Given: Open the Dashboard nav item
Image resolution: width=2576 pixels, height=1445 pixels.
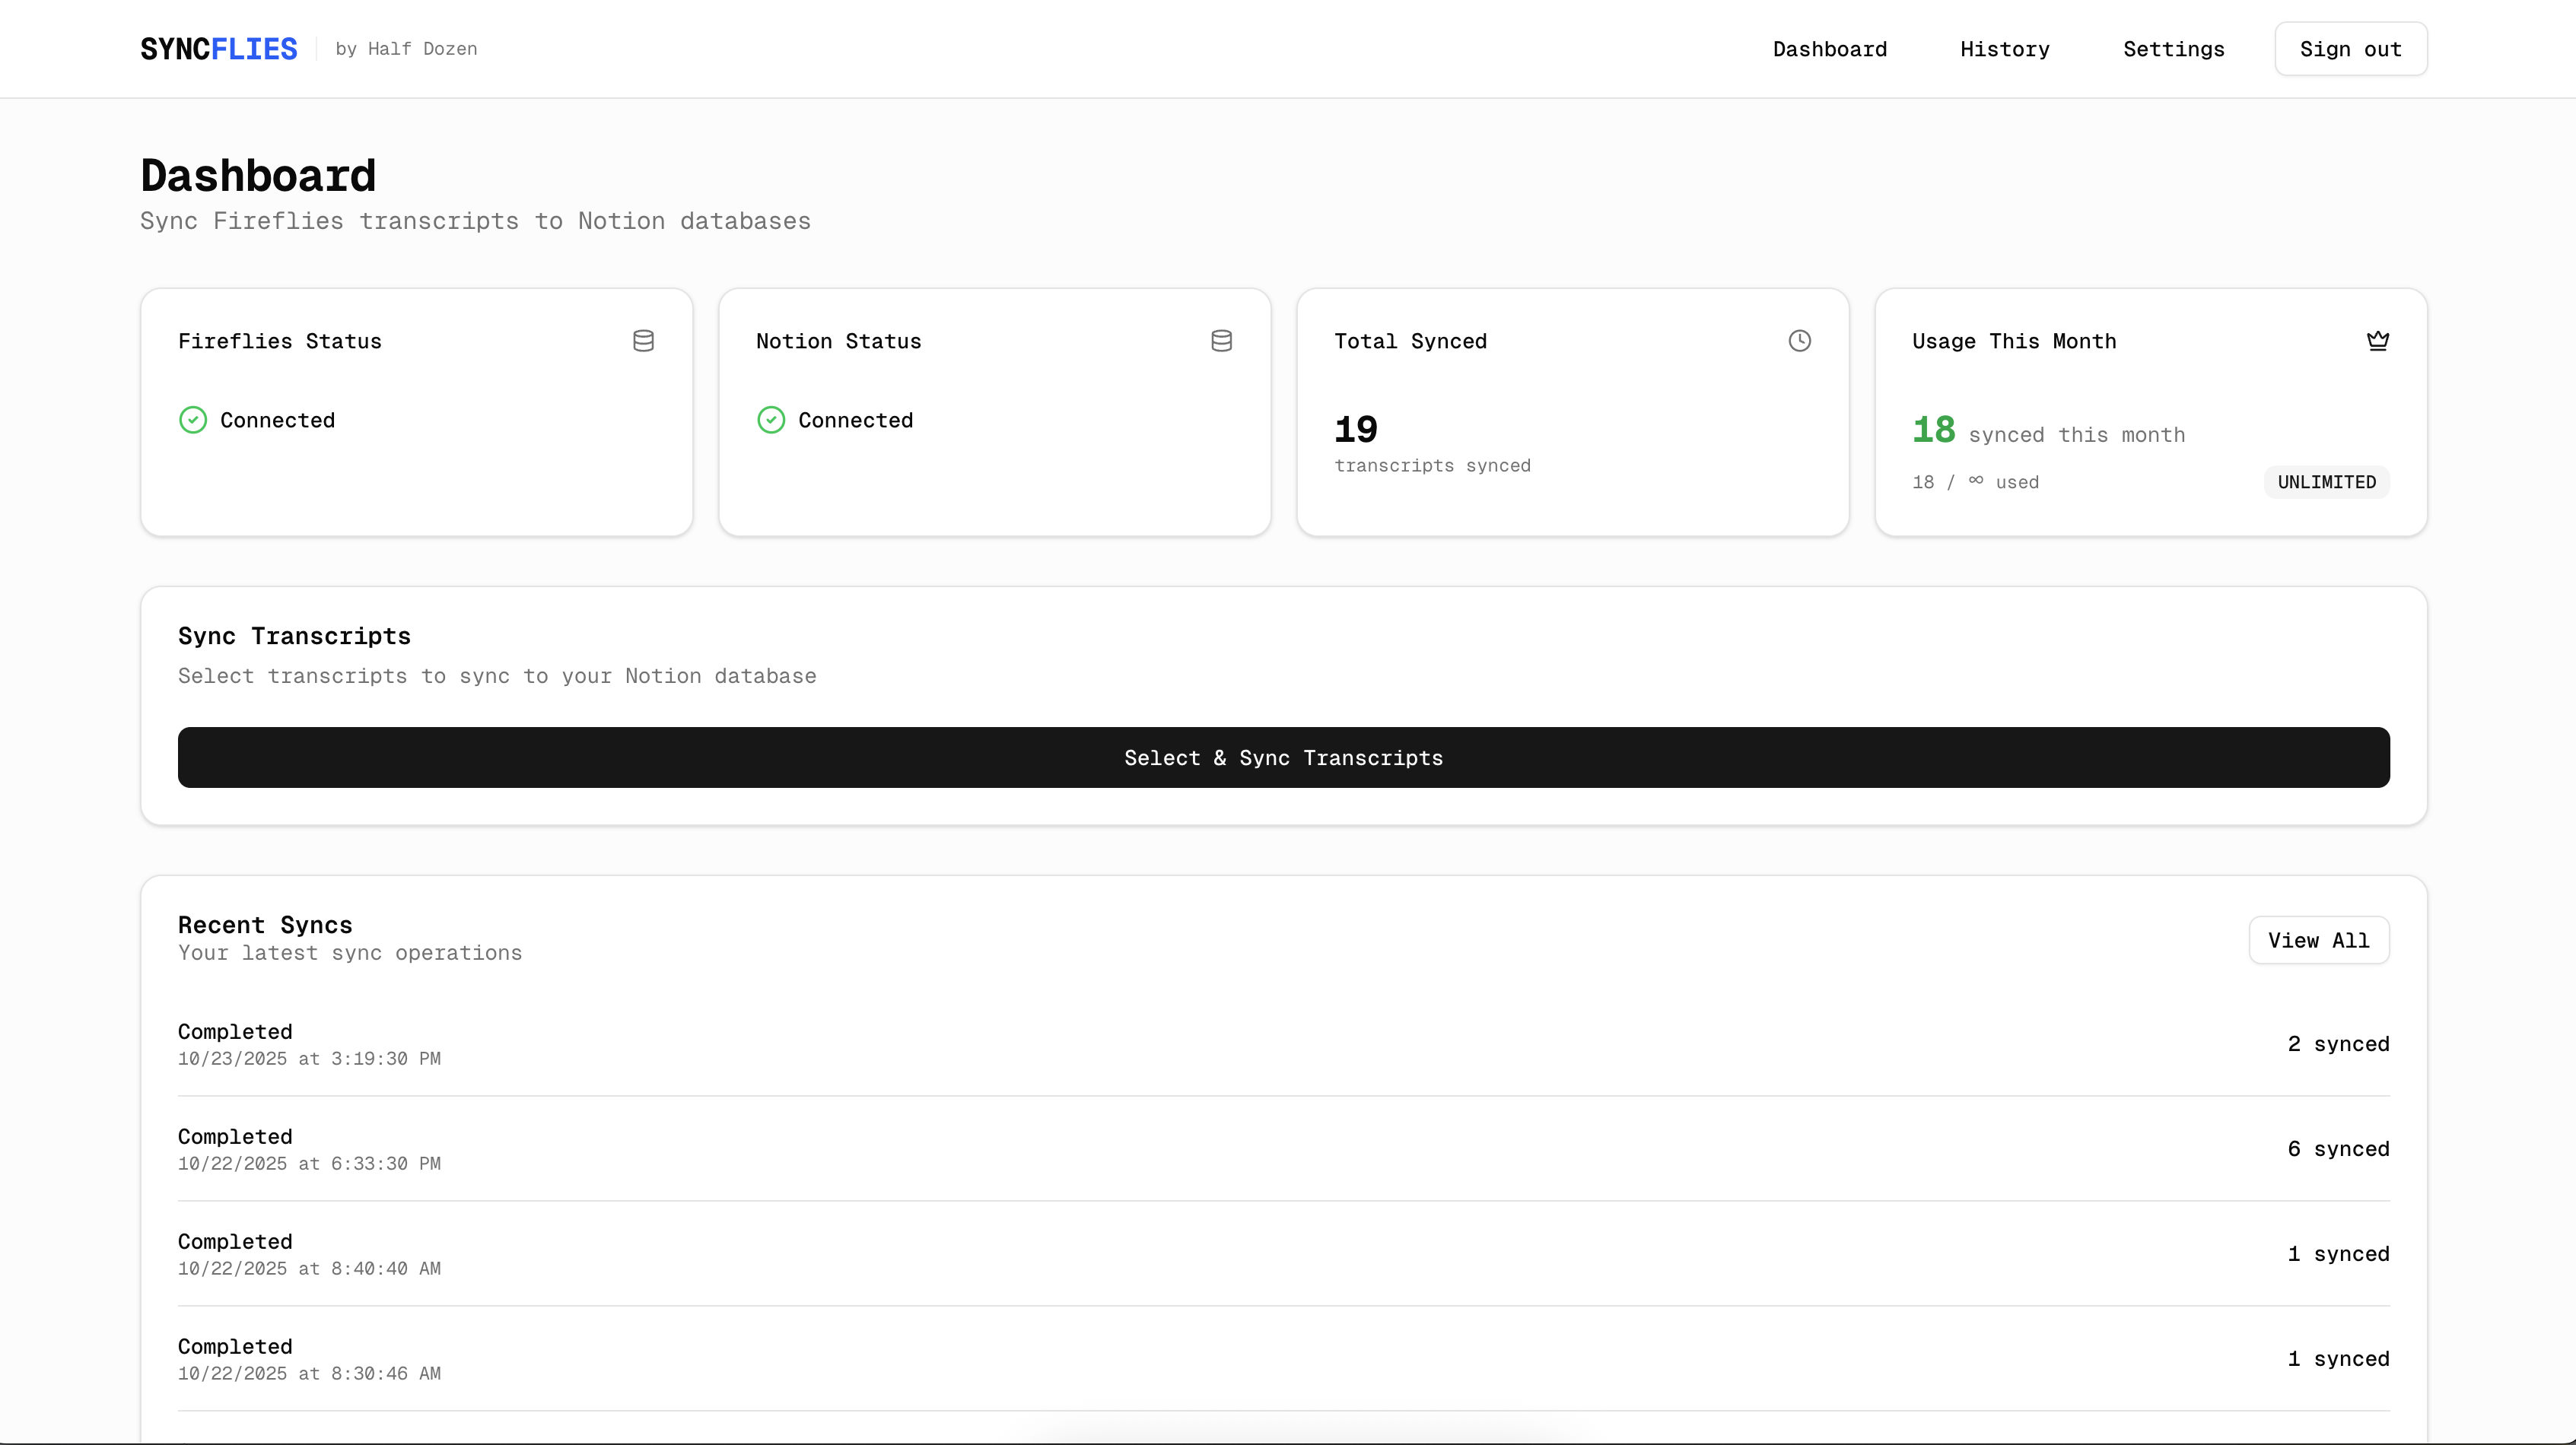Looking at the screenshot, I should tap(1829, 49).
